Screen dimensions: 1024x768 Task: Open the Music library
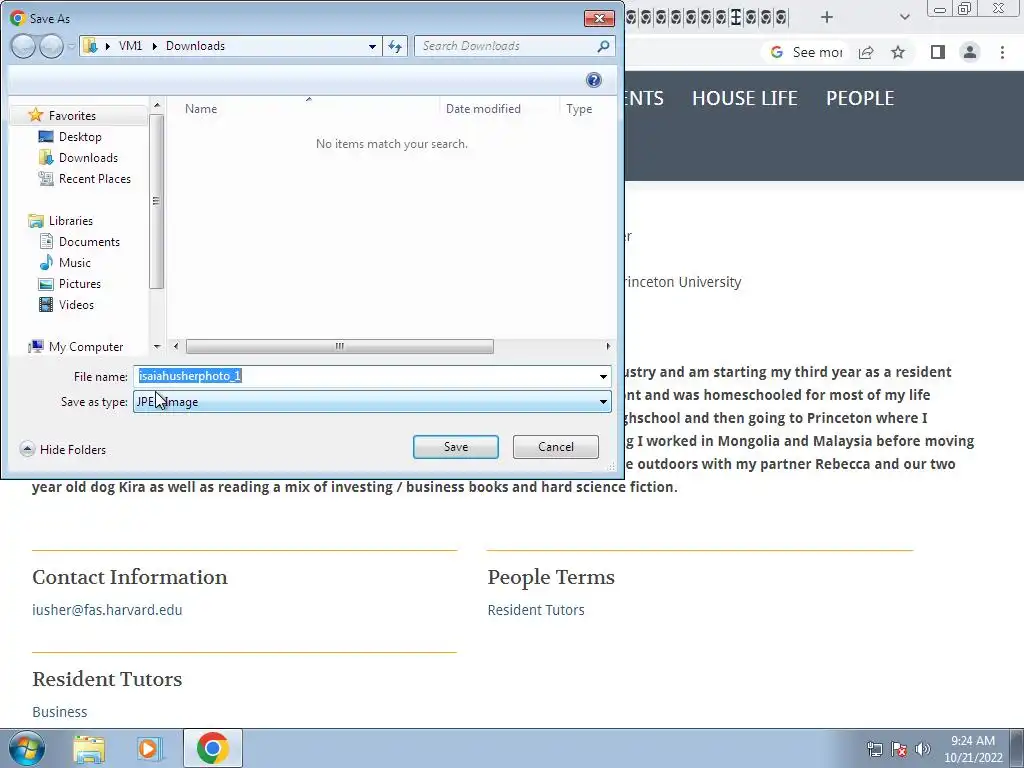(74, 263)
